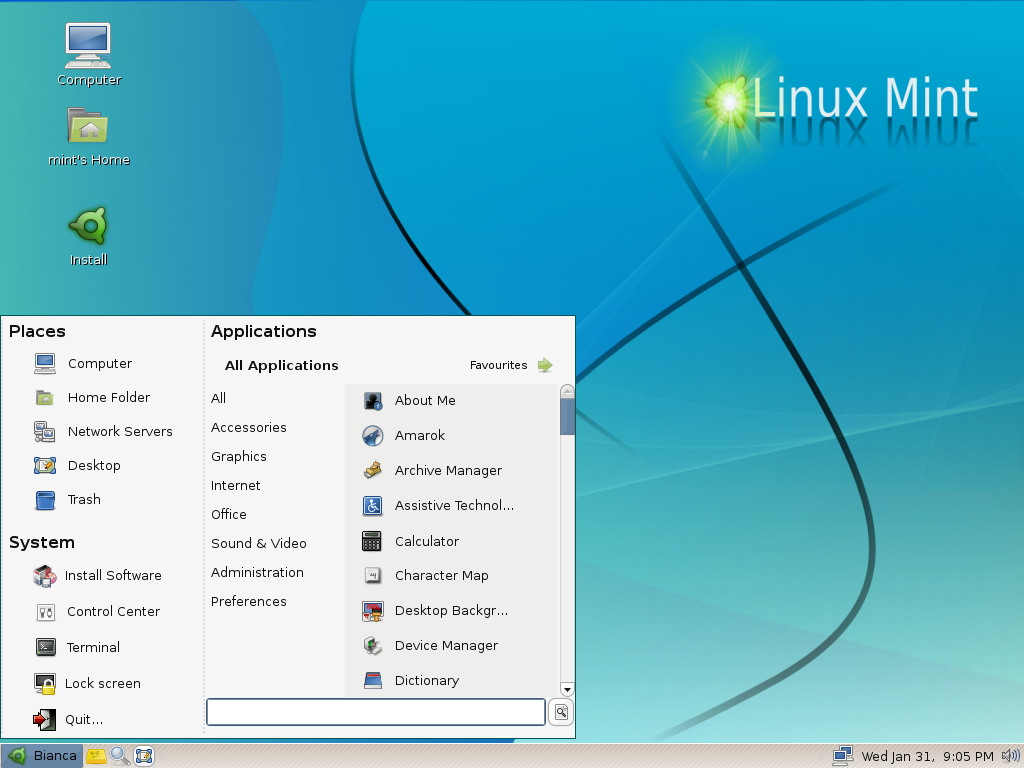Click the applications list scrollbar down arrow
This screenshot has width=1024, height=768.
567,690
